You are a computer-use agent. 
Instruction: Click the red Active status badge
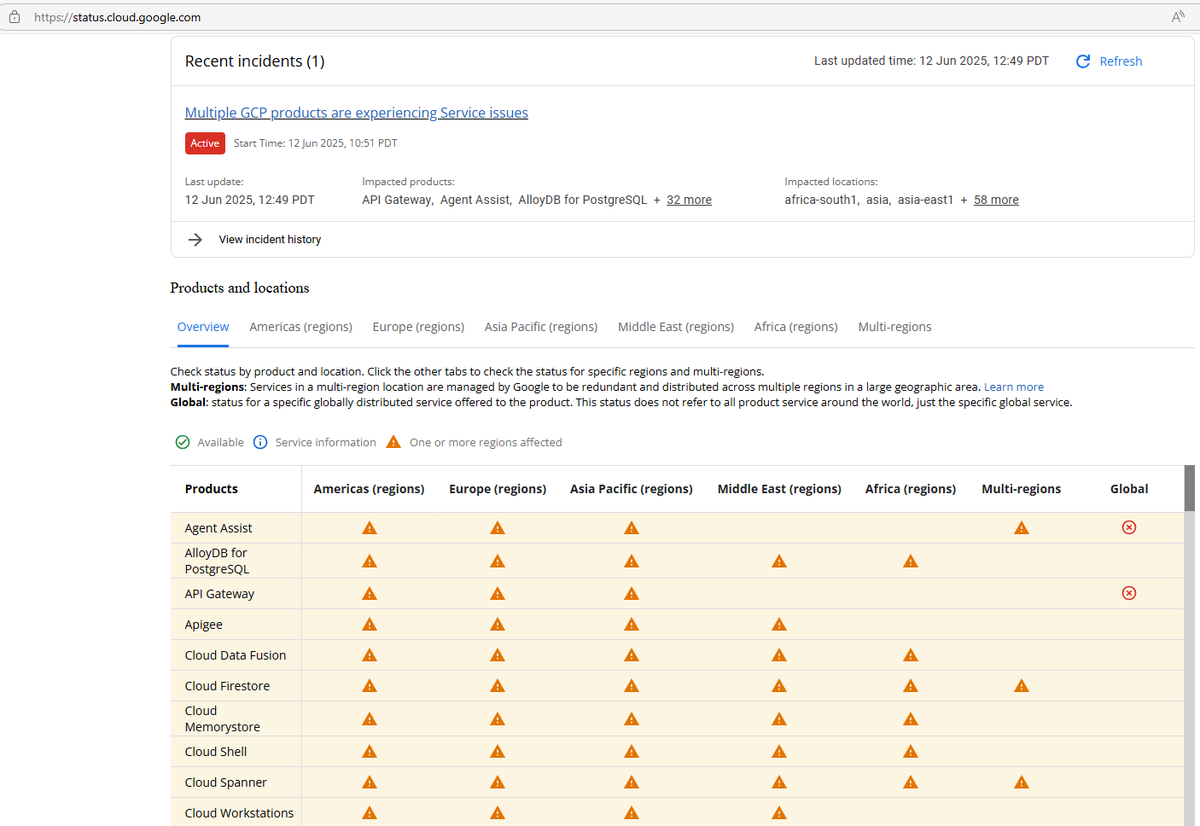[x=205, y=144]
